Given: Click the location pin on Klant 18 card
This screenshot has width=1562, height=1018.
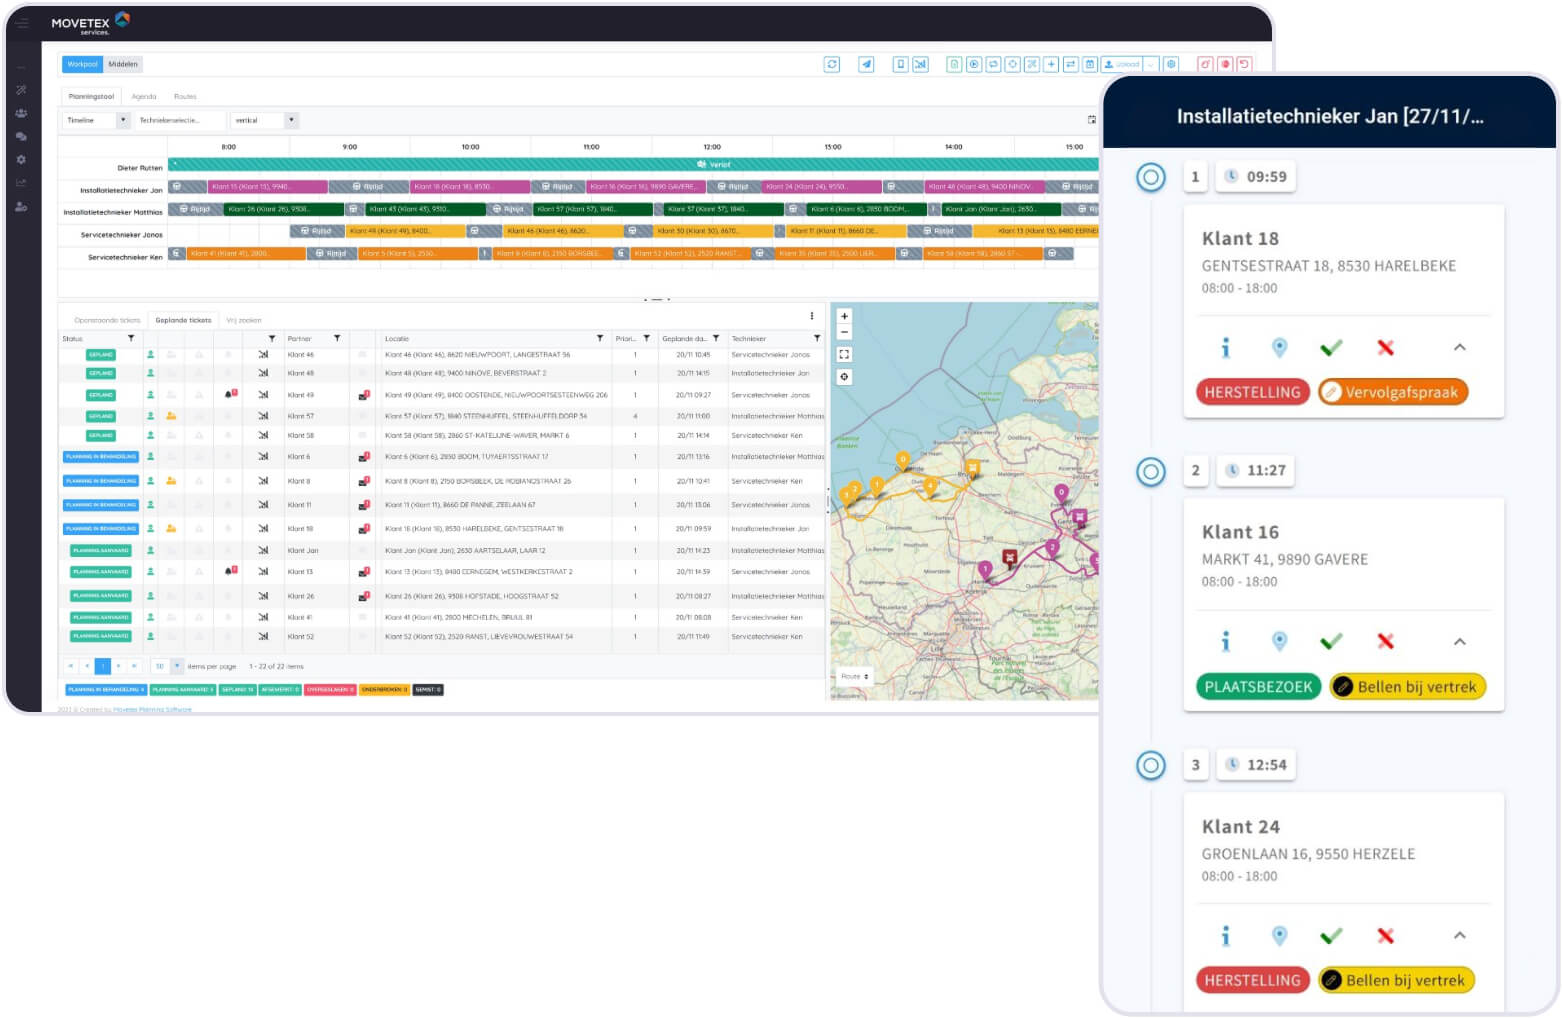Looking at the screenshot, I should point(1279,348).
